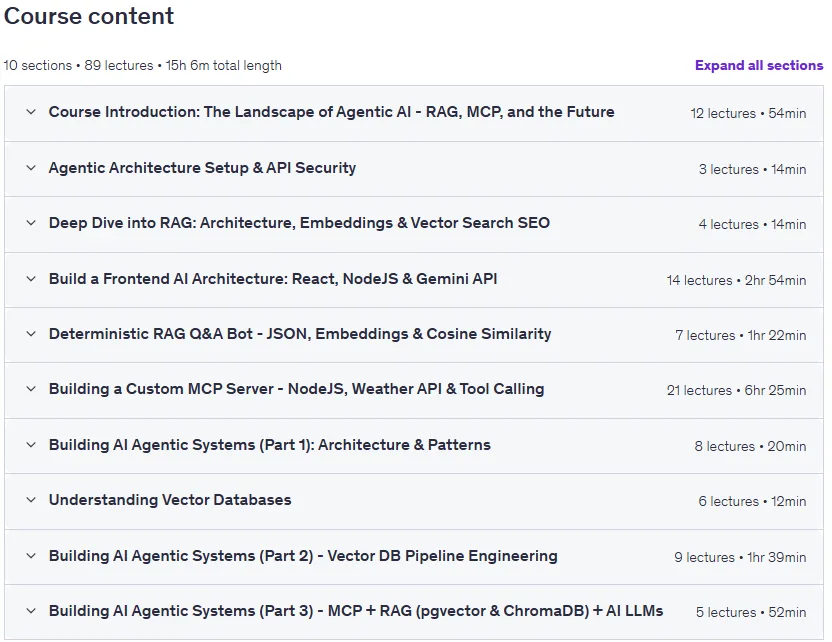Expand chevron for Agentic Systems Part 2
Screen dimensions: 832x642
pyautogui.click(x=31, y=556)
